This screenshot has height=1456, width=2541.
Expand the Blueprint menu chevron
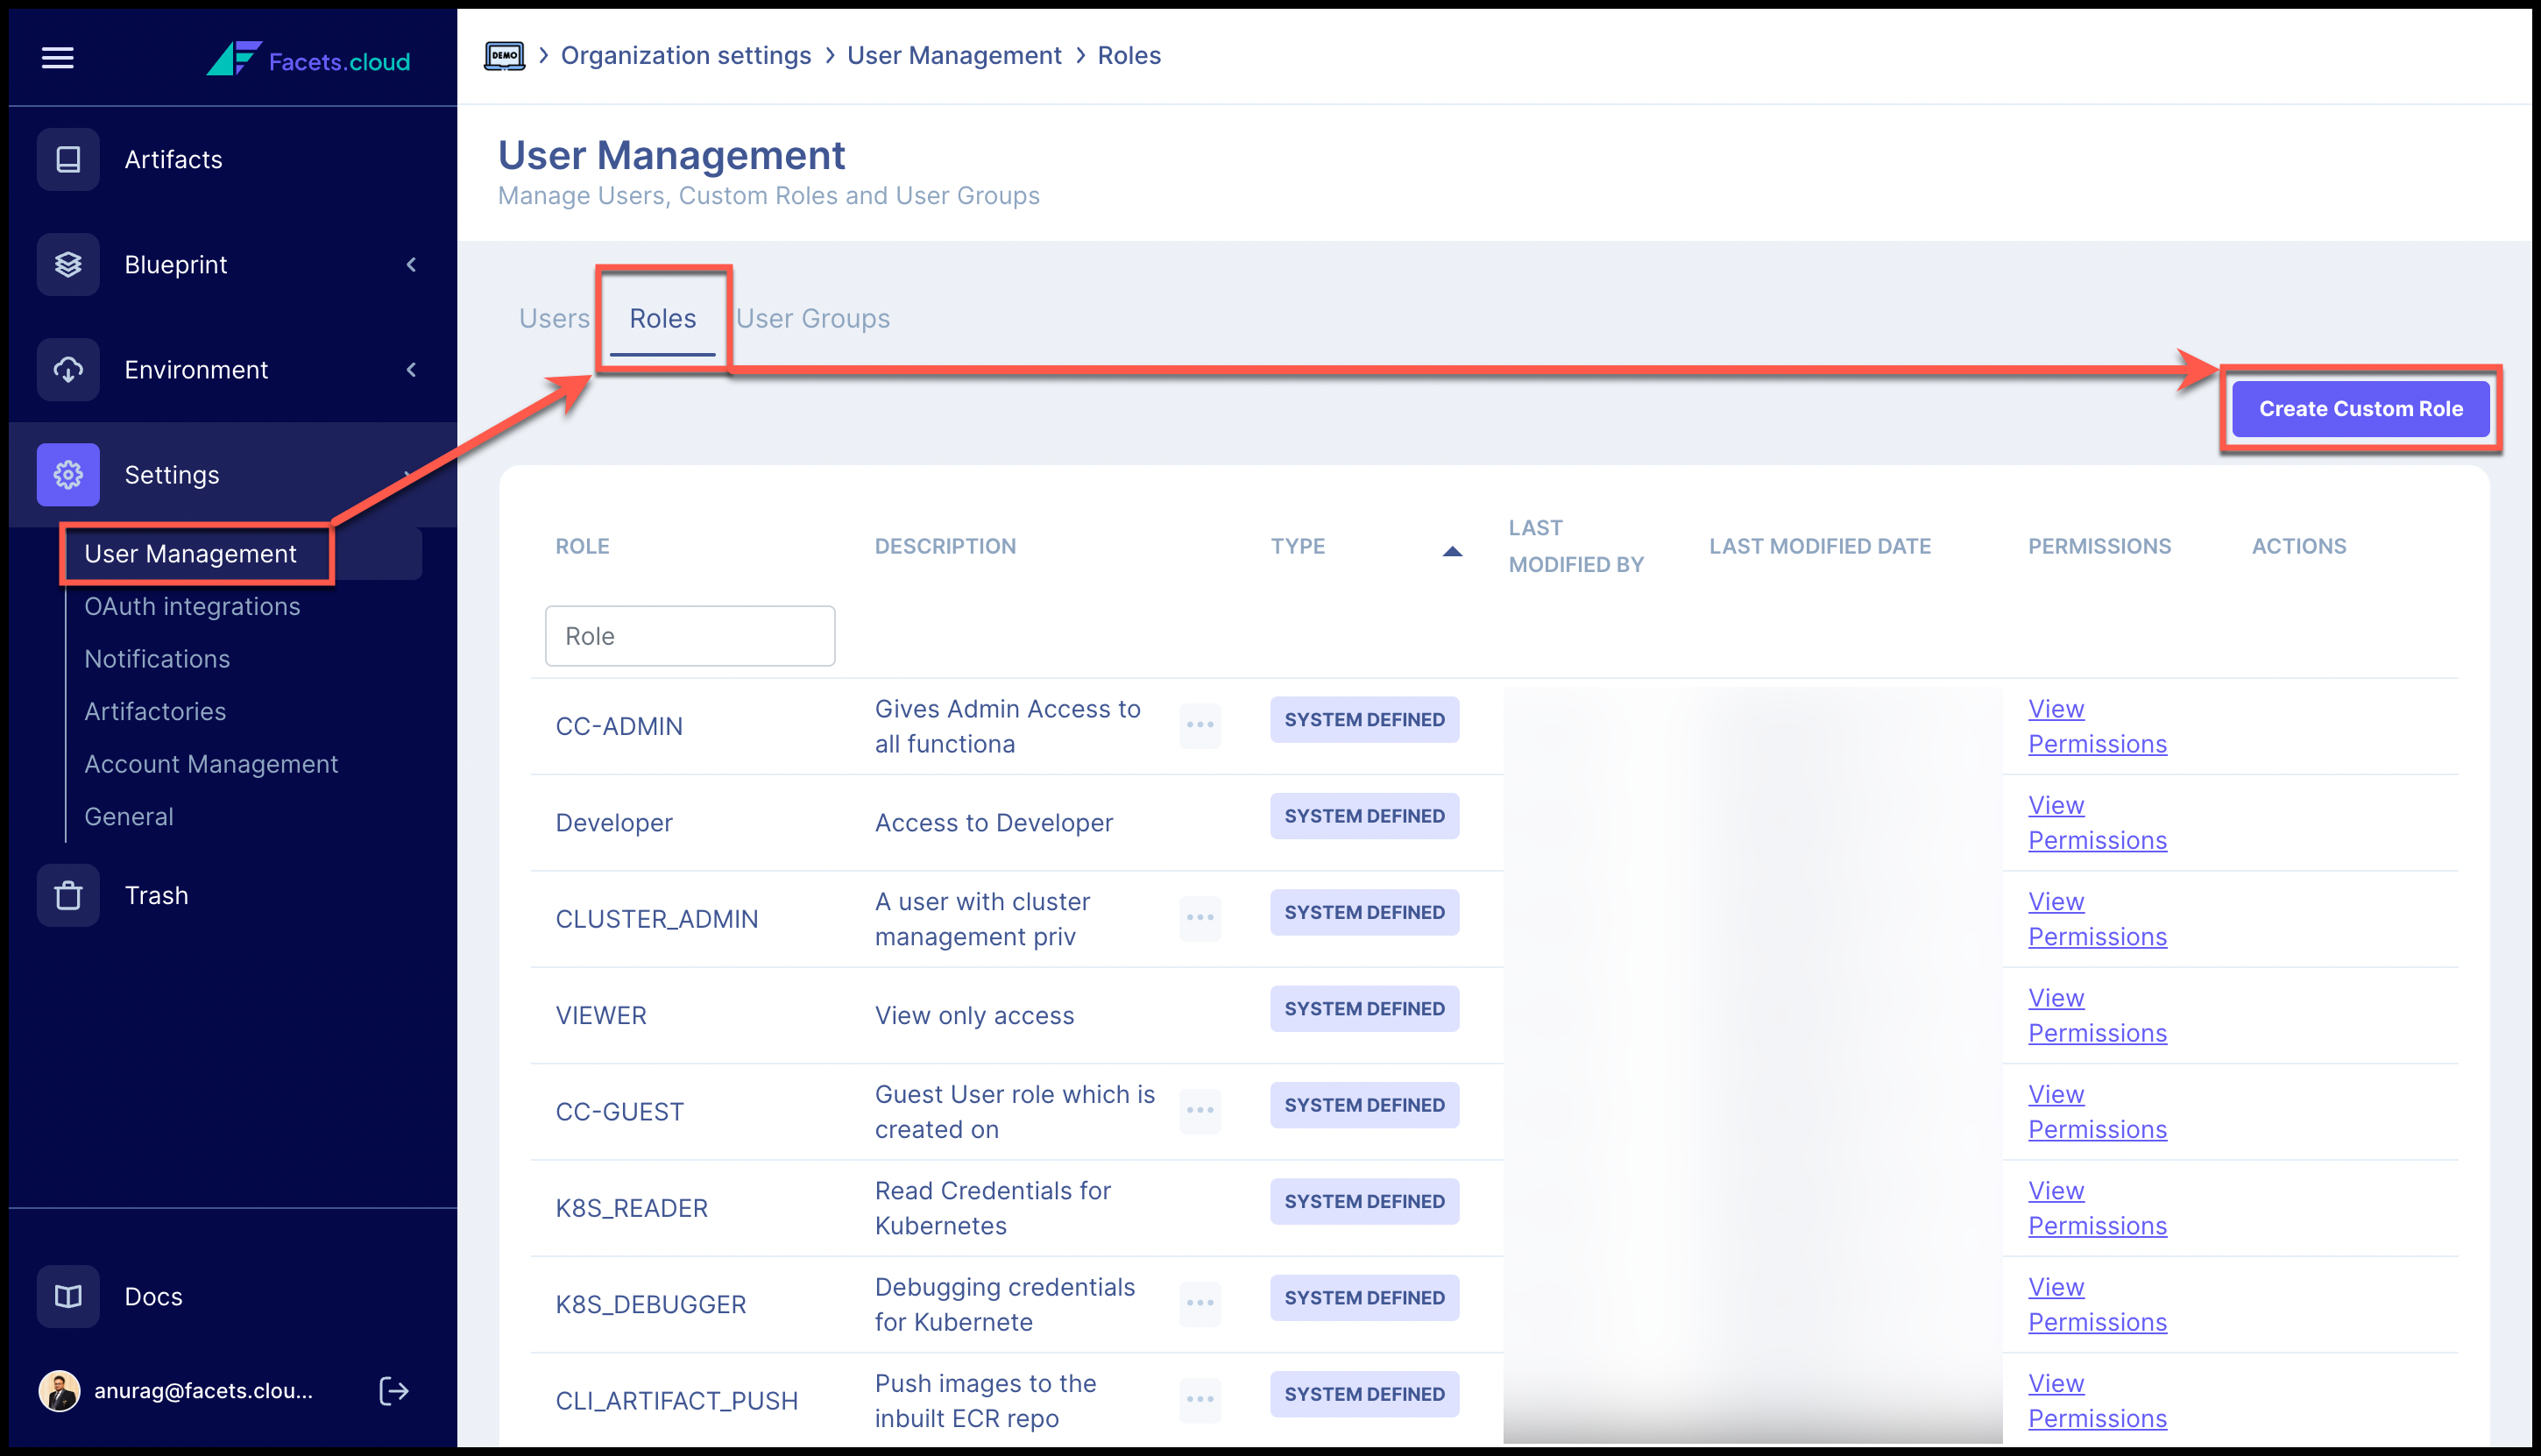coord(411,264)
